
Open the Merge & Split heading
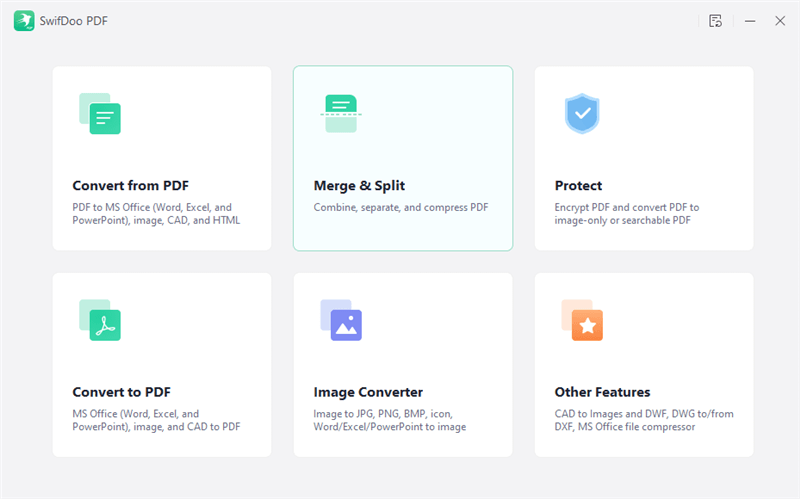point(359,186)
